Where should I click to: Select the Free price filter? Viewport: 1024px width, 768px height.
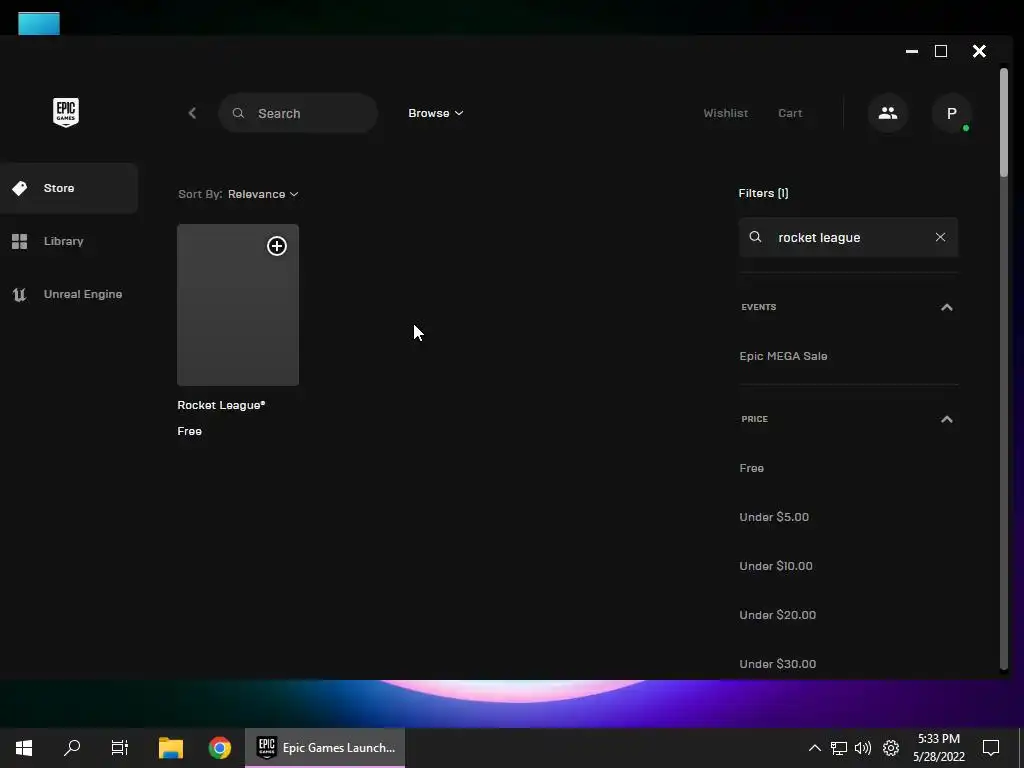751,468
